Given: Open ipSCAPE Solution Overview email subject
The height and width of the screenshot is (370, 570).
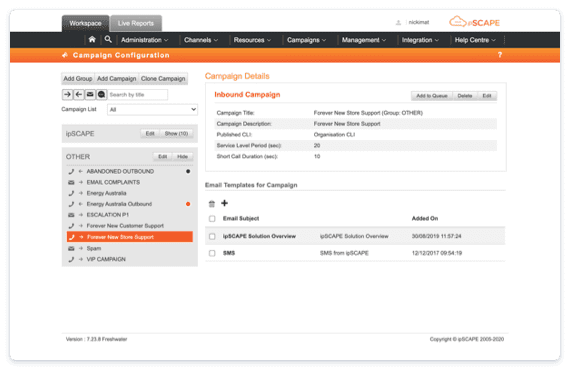Looking at the screenshot, I should [259, 236].
